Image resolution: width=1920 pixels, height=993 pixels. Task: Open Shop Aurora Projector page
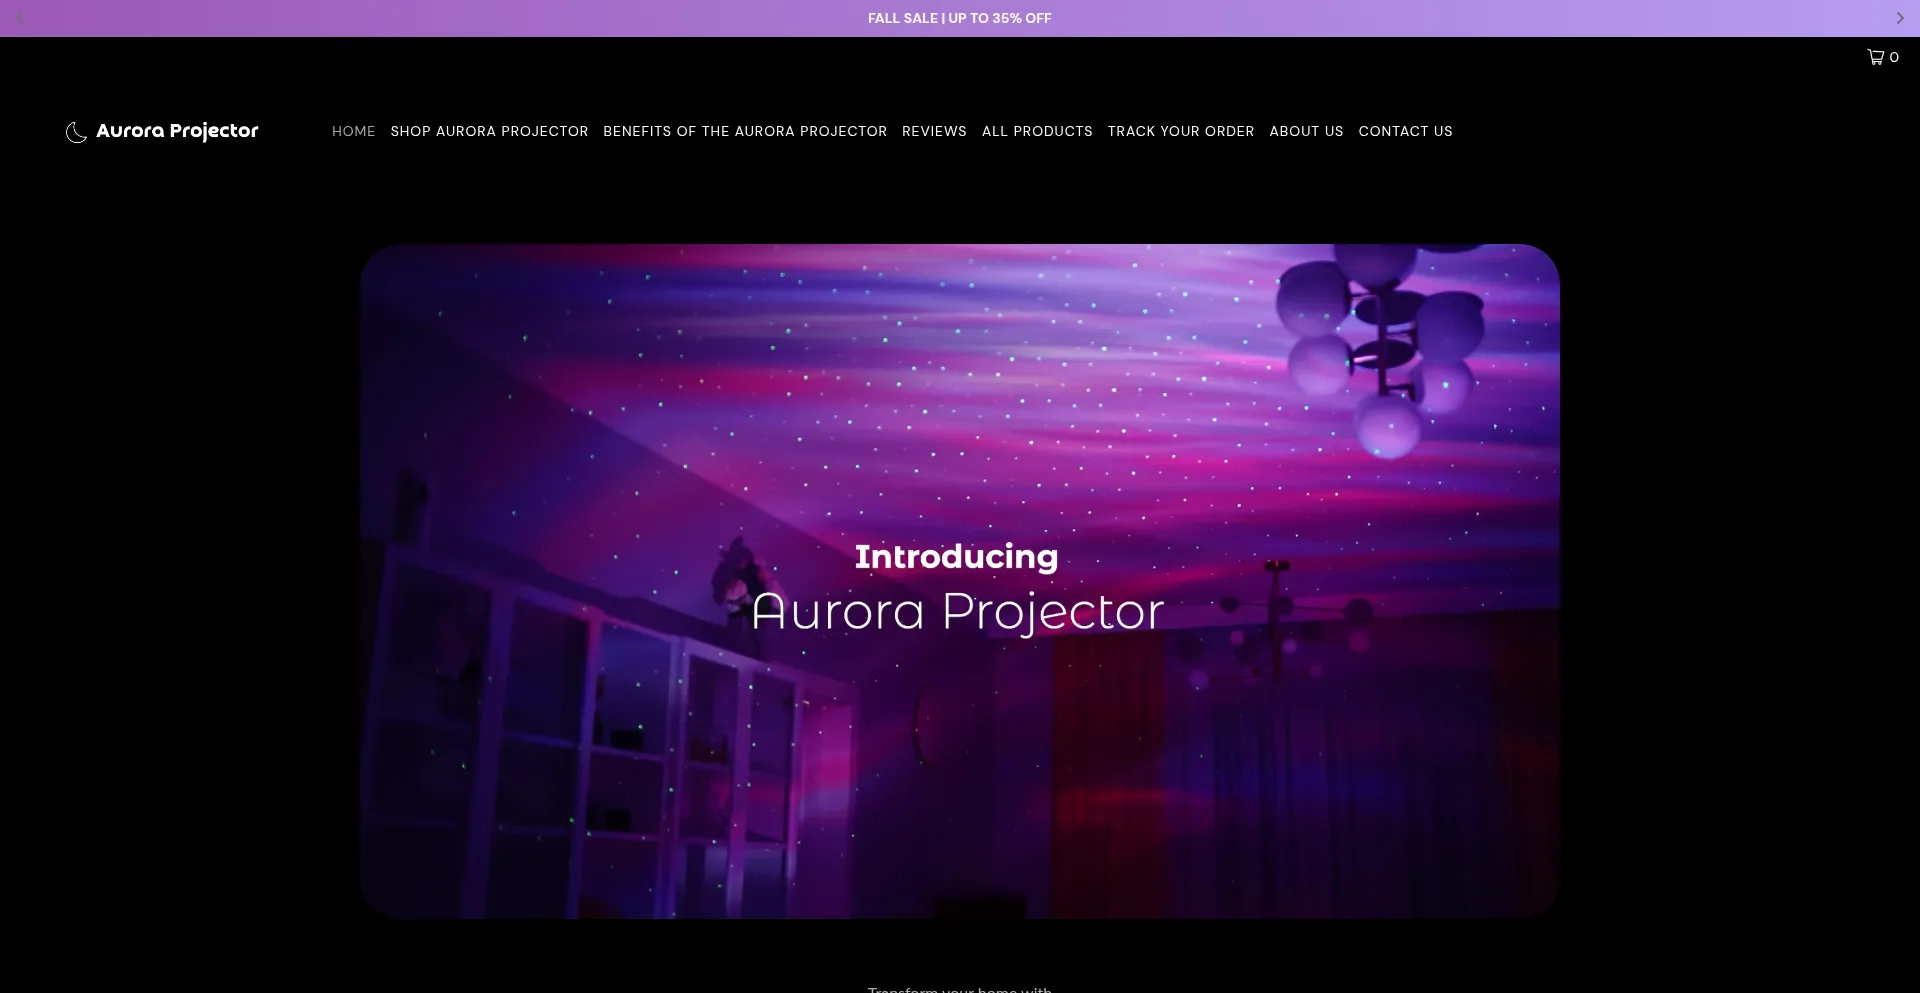489,131
